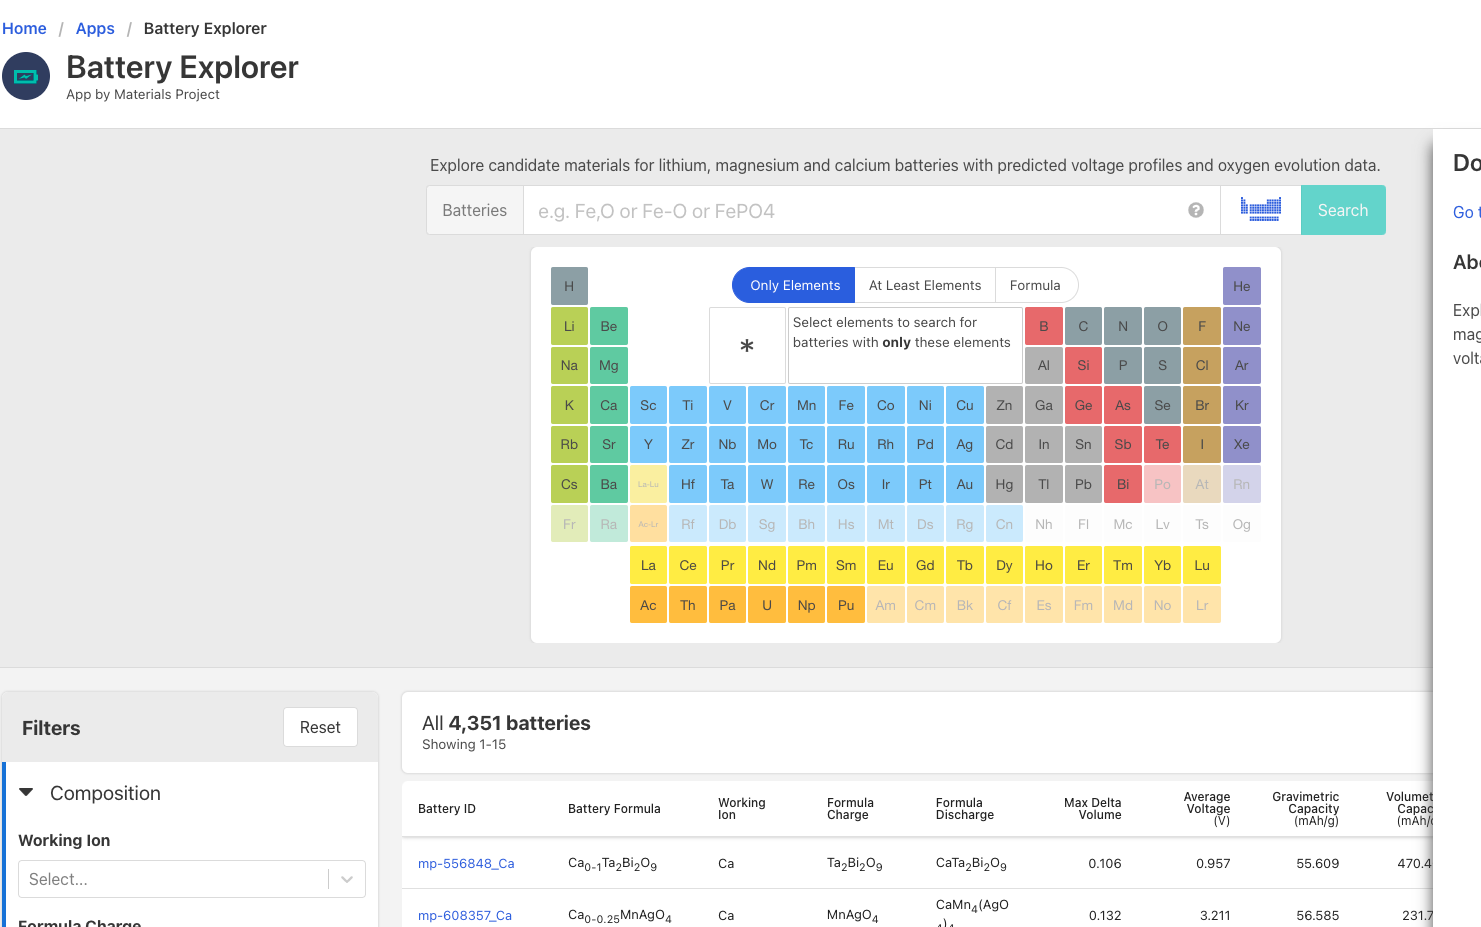
Task: Switch to At Least Elements mode
Action: pyautogui.click(x=924, y=285)
